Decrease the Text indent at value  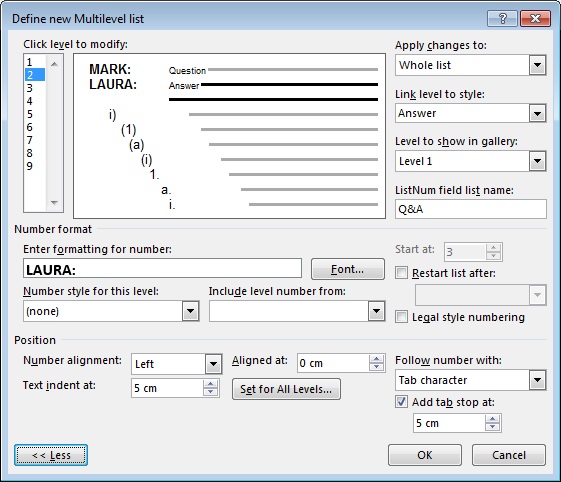click(x=210, y=392)
